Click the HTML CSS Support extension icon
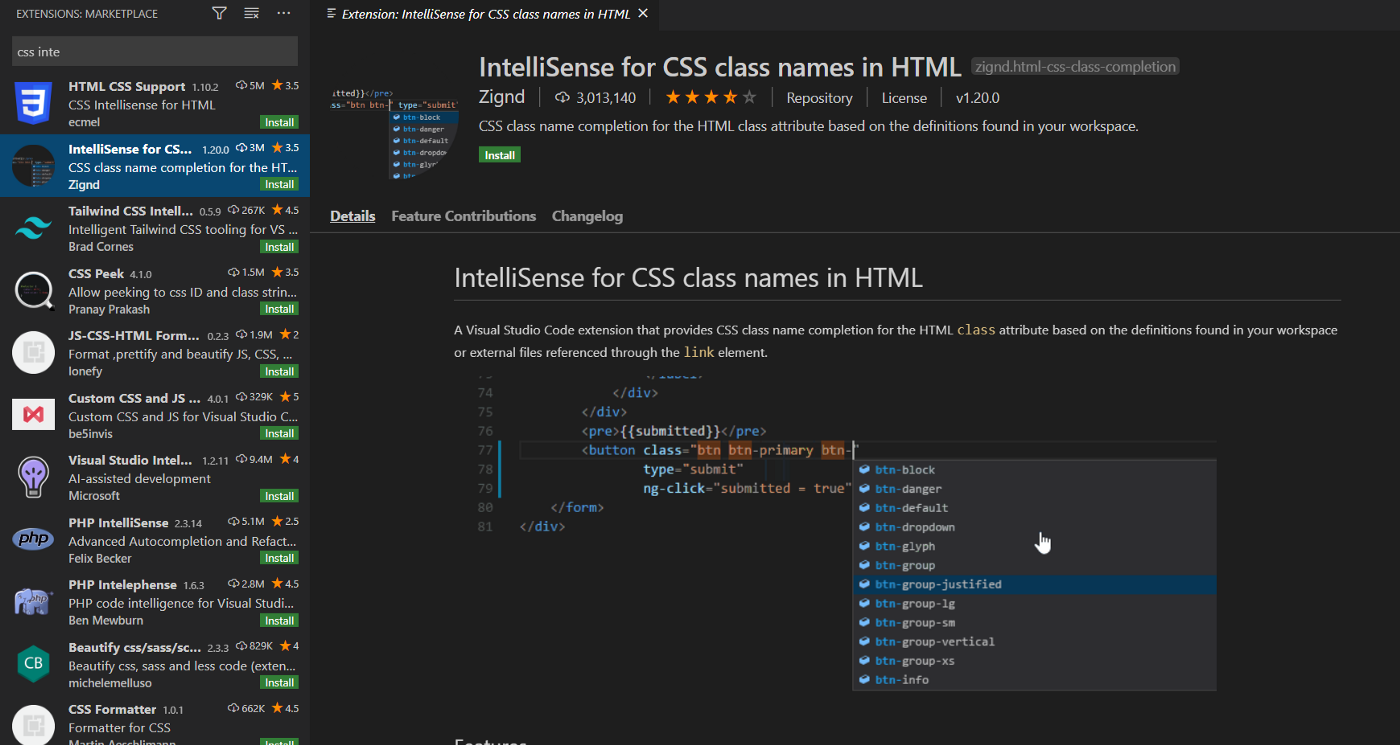Image resolution: width=1400 pixels, height=745 pixels. [33, 104]
